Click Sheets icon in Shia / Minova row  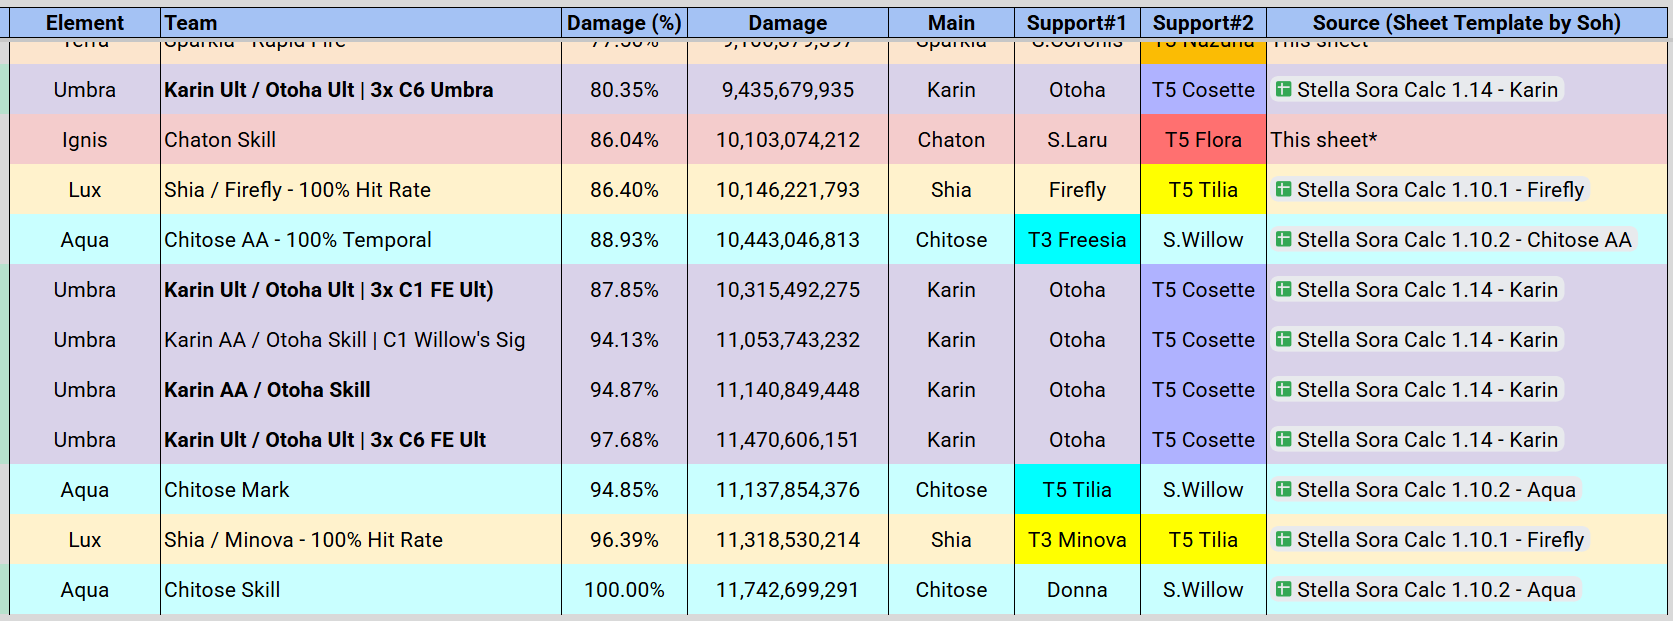coord(1284,539)
